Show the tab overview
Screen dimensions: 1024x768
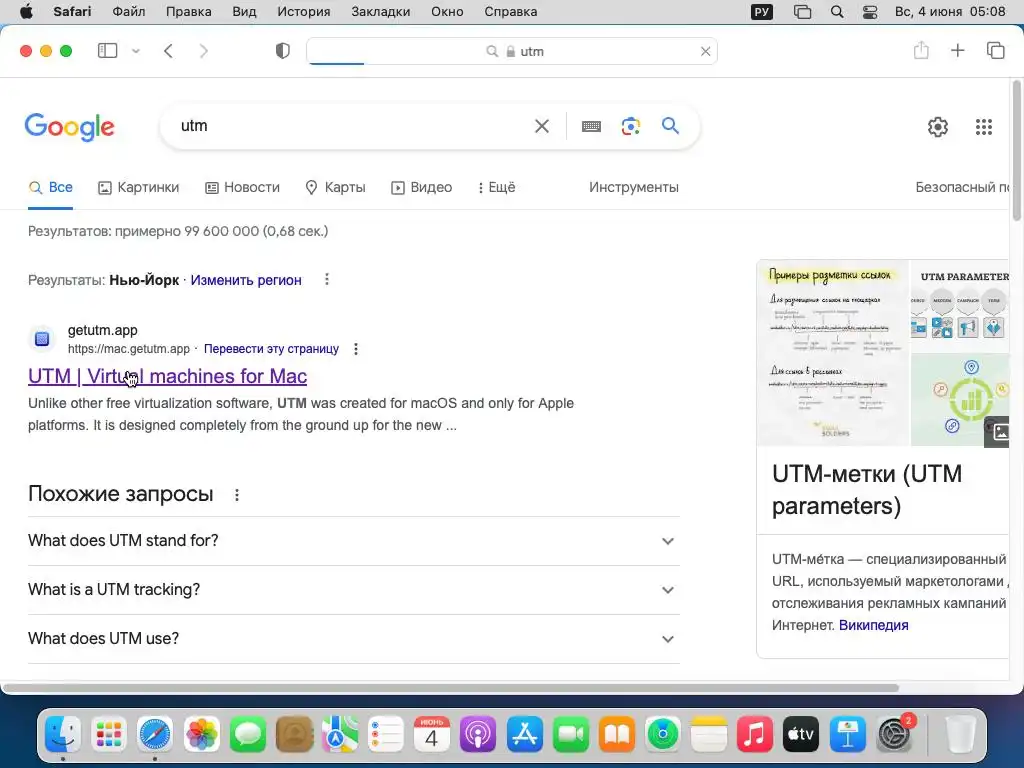[995, 50]
